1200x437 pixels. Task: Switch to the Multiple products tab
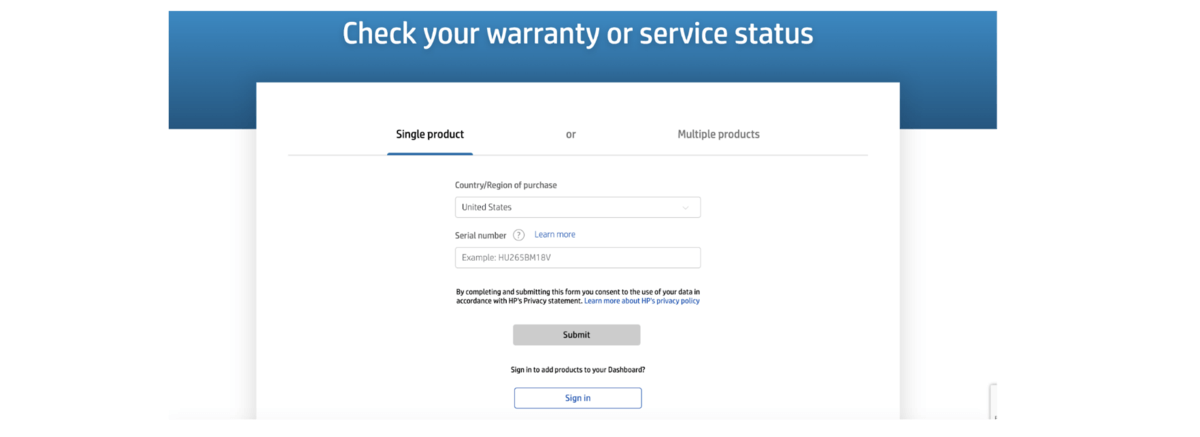click(x=718, y=134)
